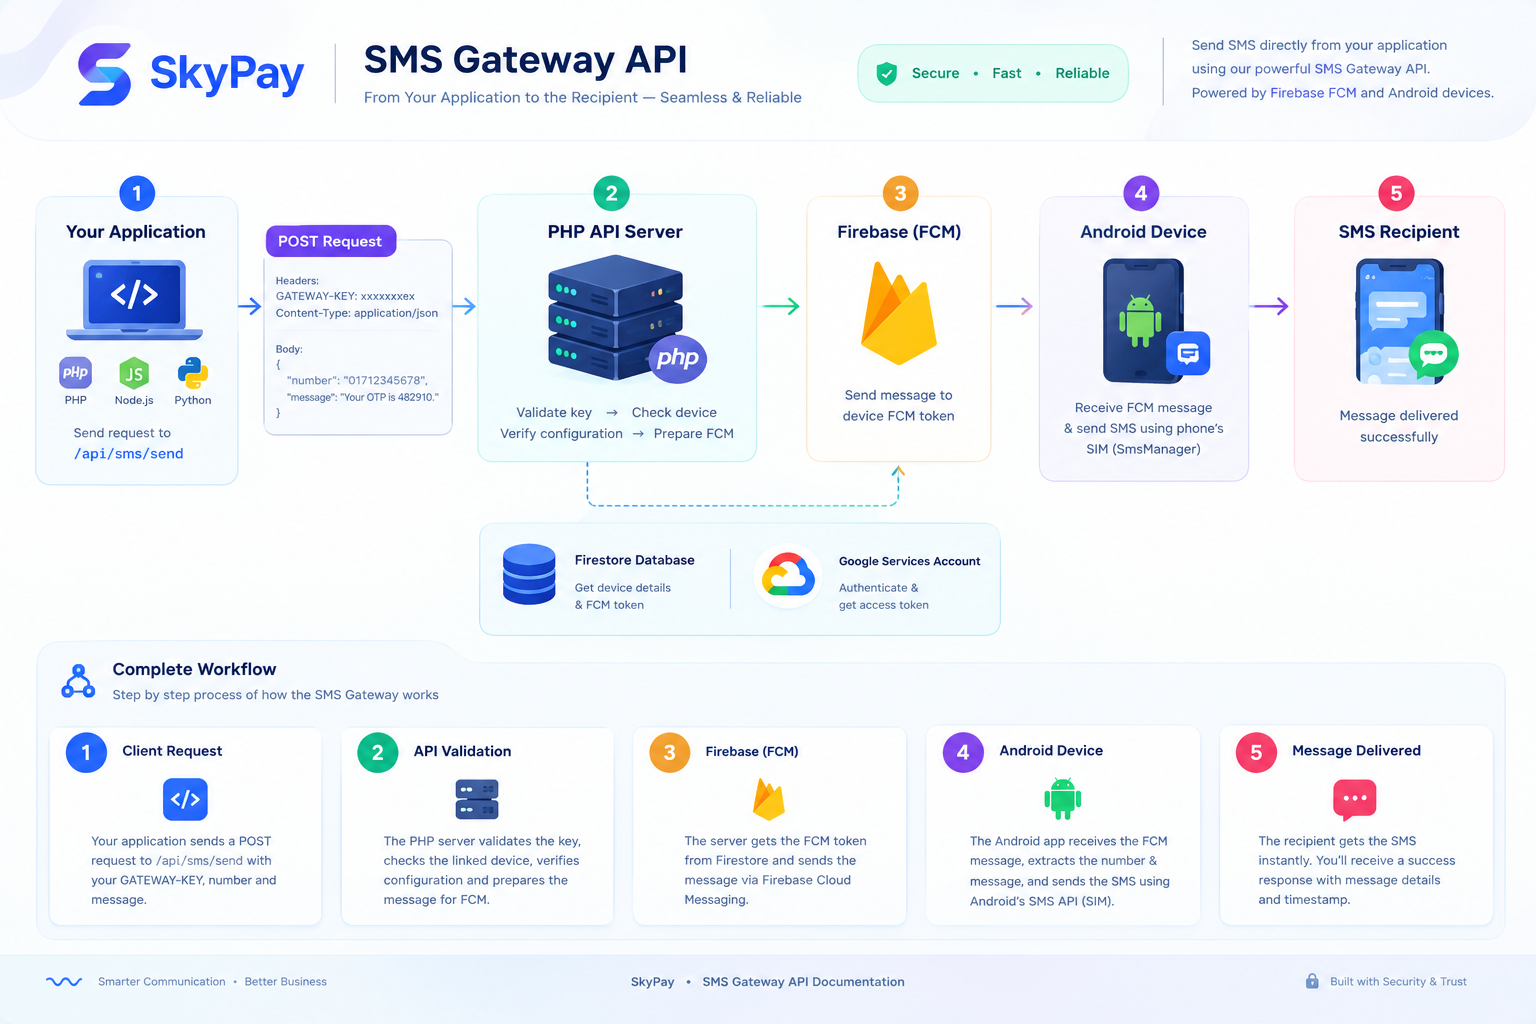Image resolution: width=1536 pixels, height=1024 pixels.
Task: Click the 'Get device details & FCM token' caption
Action: pos(622,596)
